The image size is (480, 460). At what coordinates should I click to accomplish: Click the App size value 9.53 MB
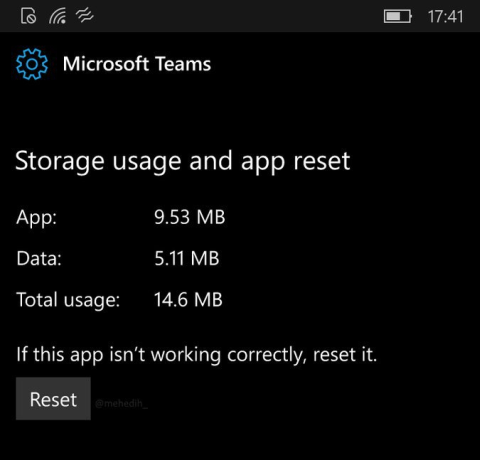[190, 217]
